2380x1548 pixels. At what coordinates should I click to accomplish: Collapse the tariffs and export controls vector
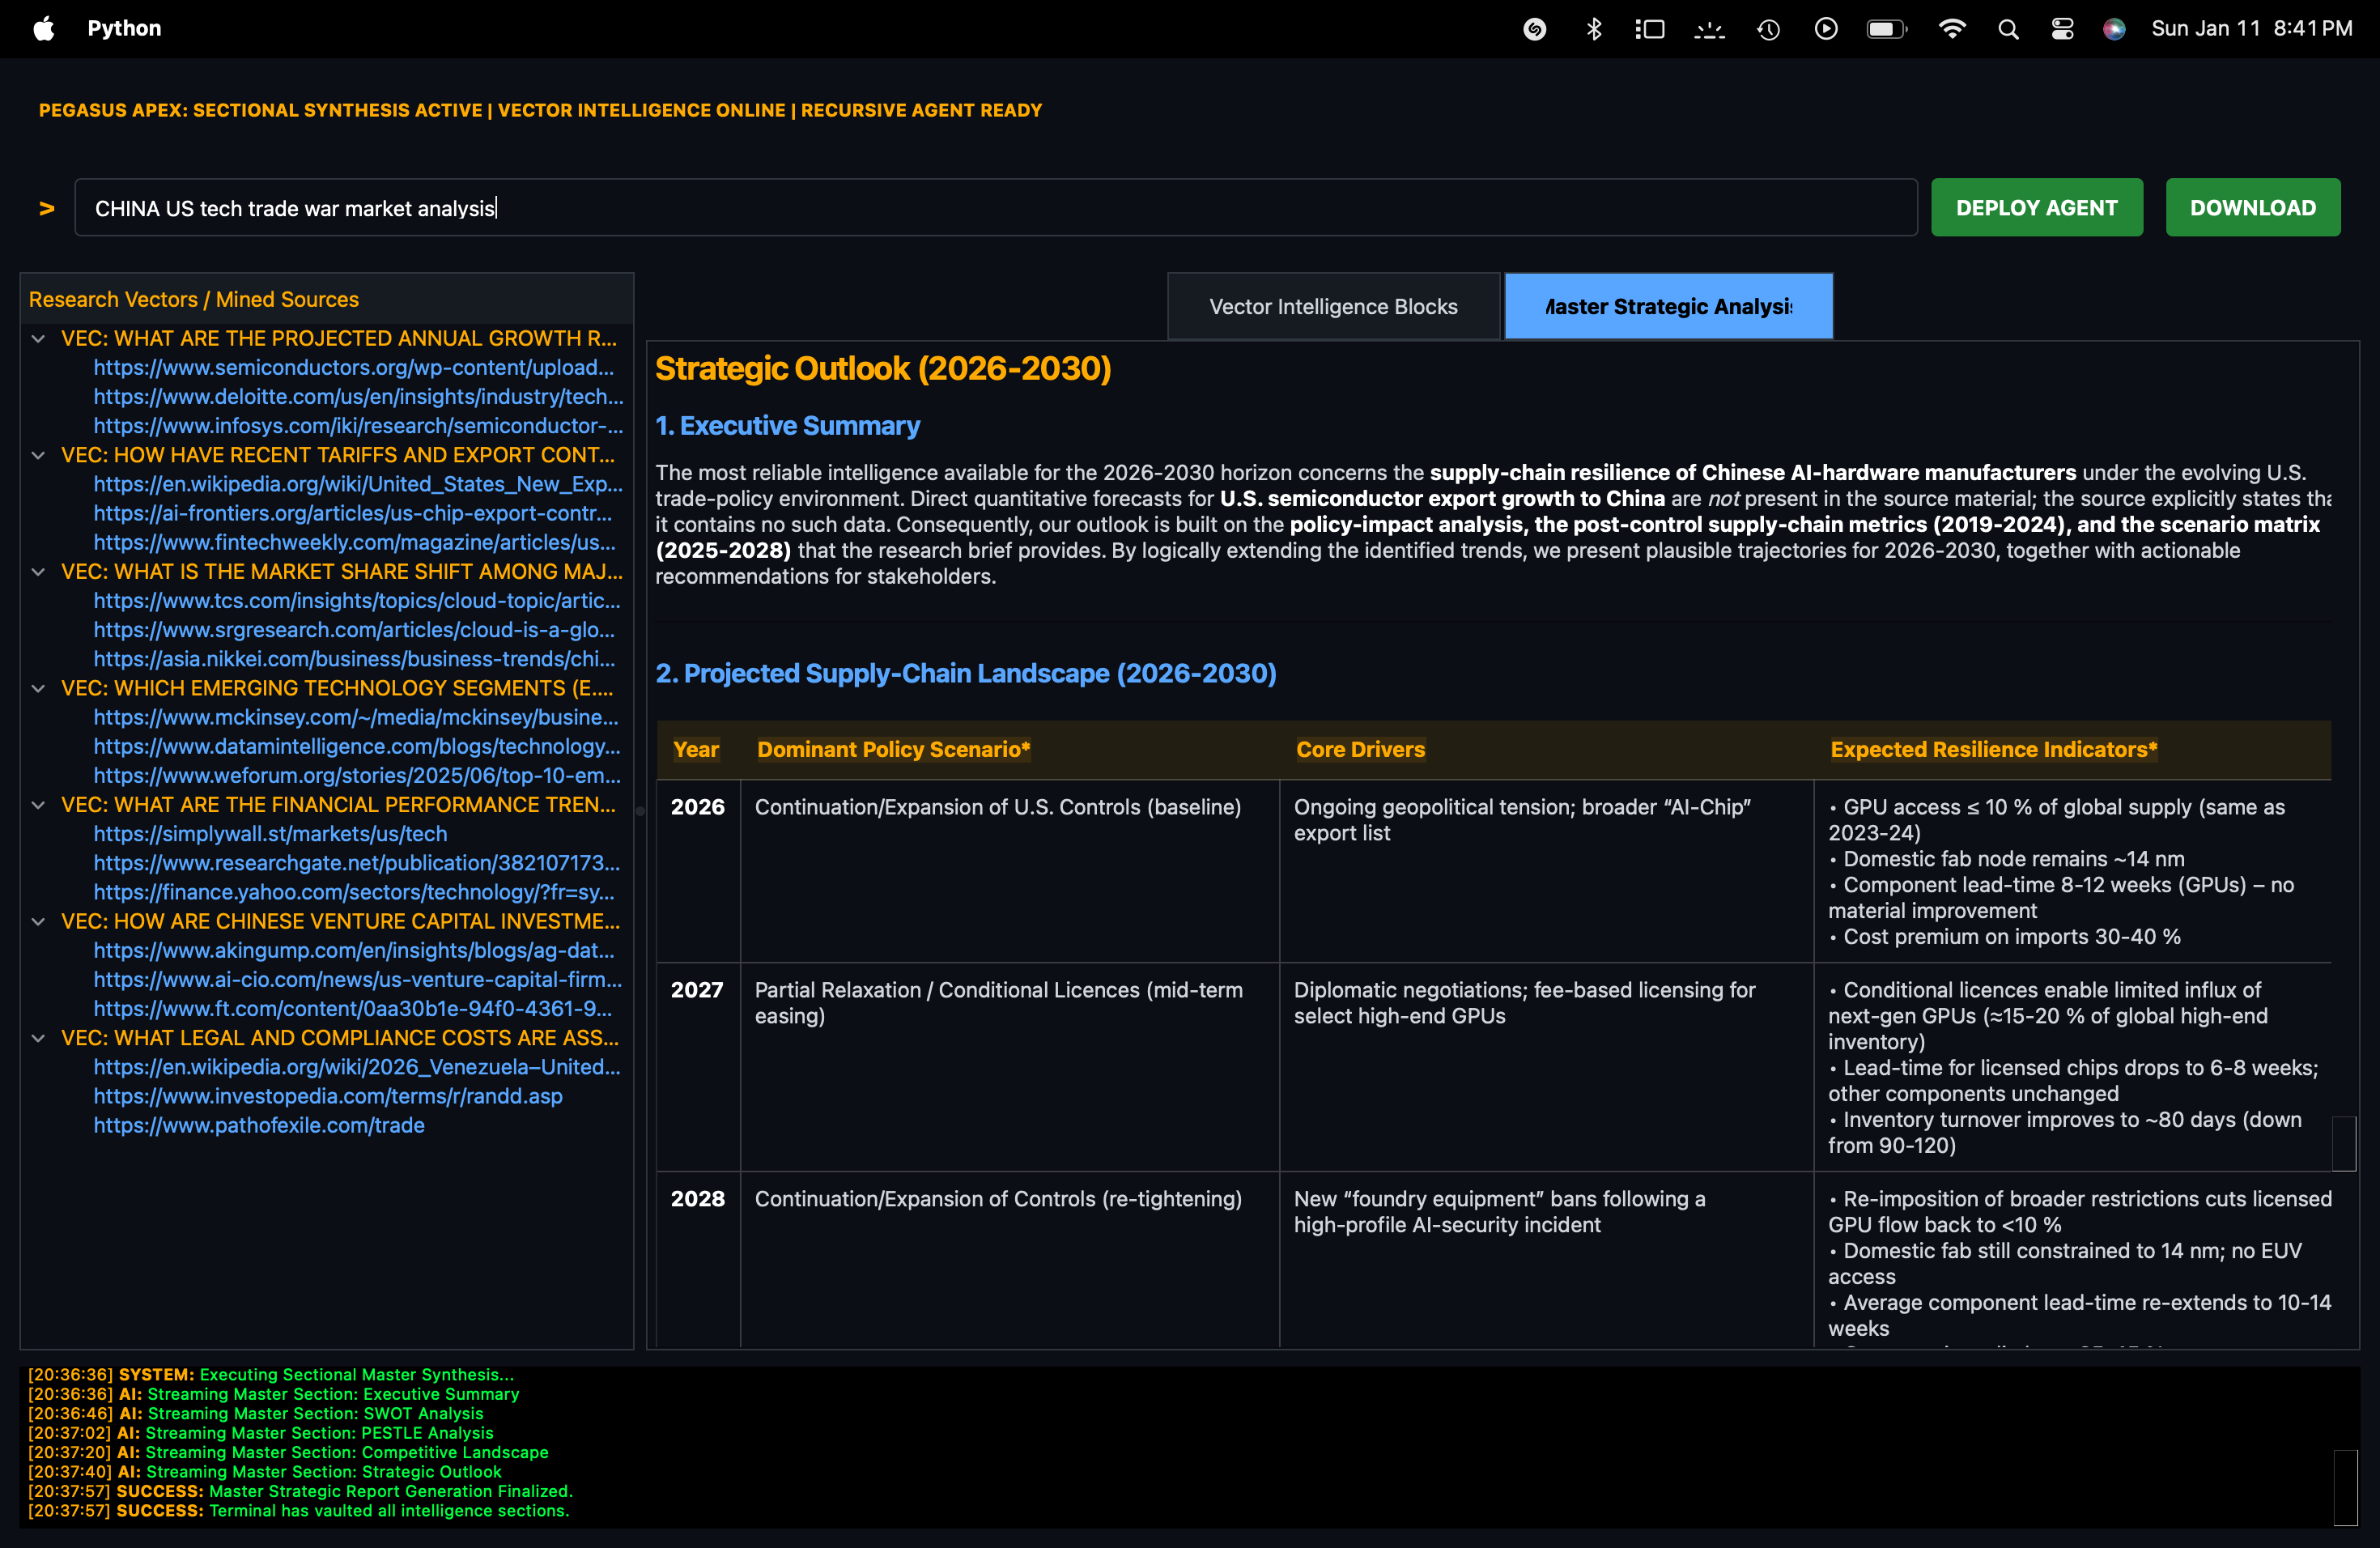click(39, 455)
